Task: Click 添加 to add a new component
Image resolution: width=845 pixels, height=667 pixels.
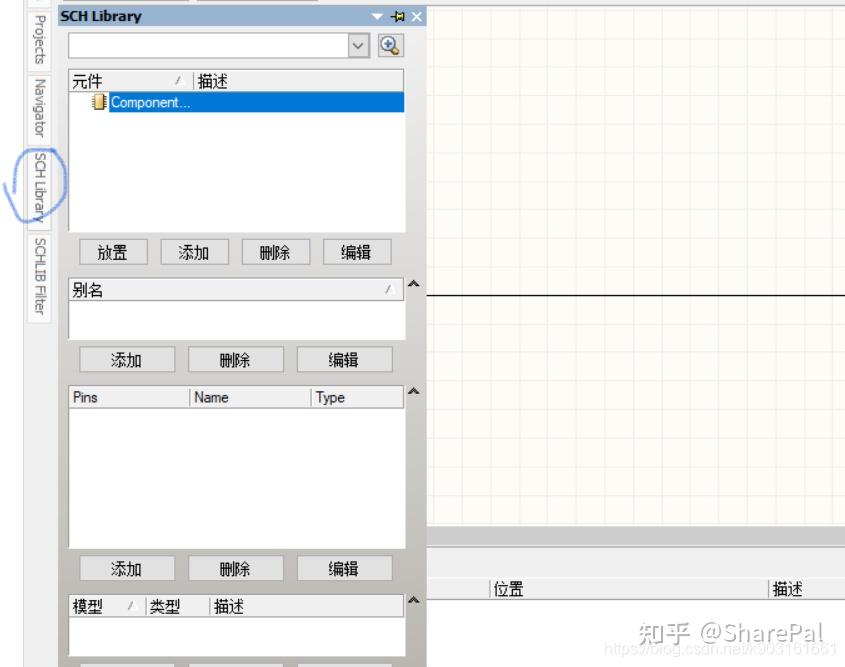Action: click(195, 251)
